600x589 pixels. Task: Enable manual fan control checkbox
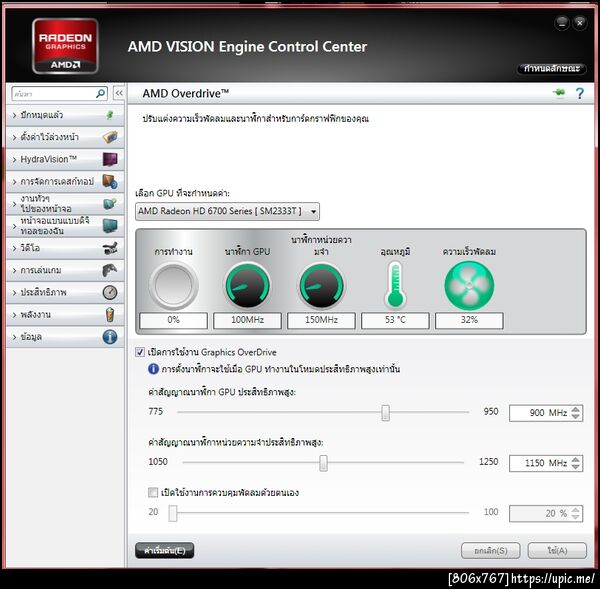pos(153,492)
